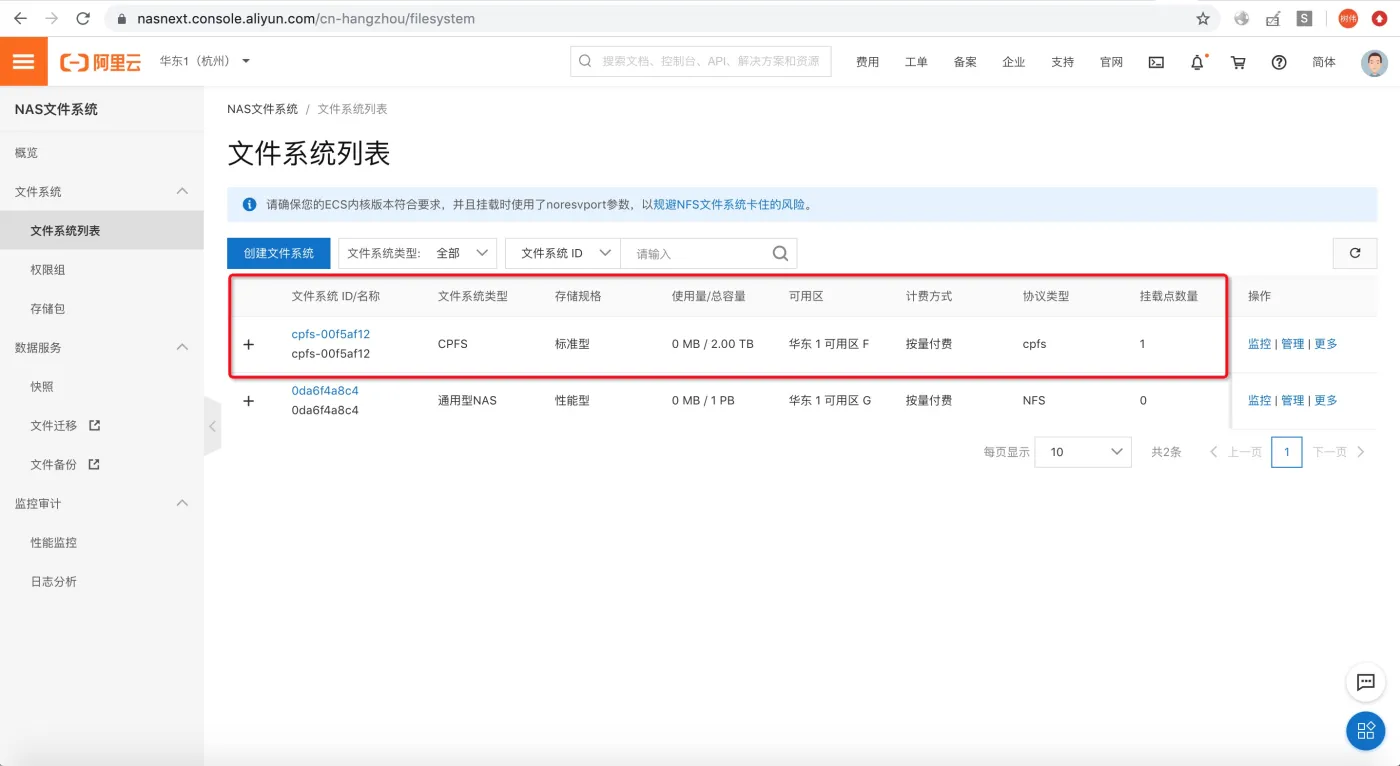Click the 创建文件系统 button
The width and height of the screenshot is (1400, 766).
(x=279, y=253)
